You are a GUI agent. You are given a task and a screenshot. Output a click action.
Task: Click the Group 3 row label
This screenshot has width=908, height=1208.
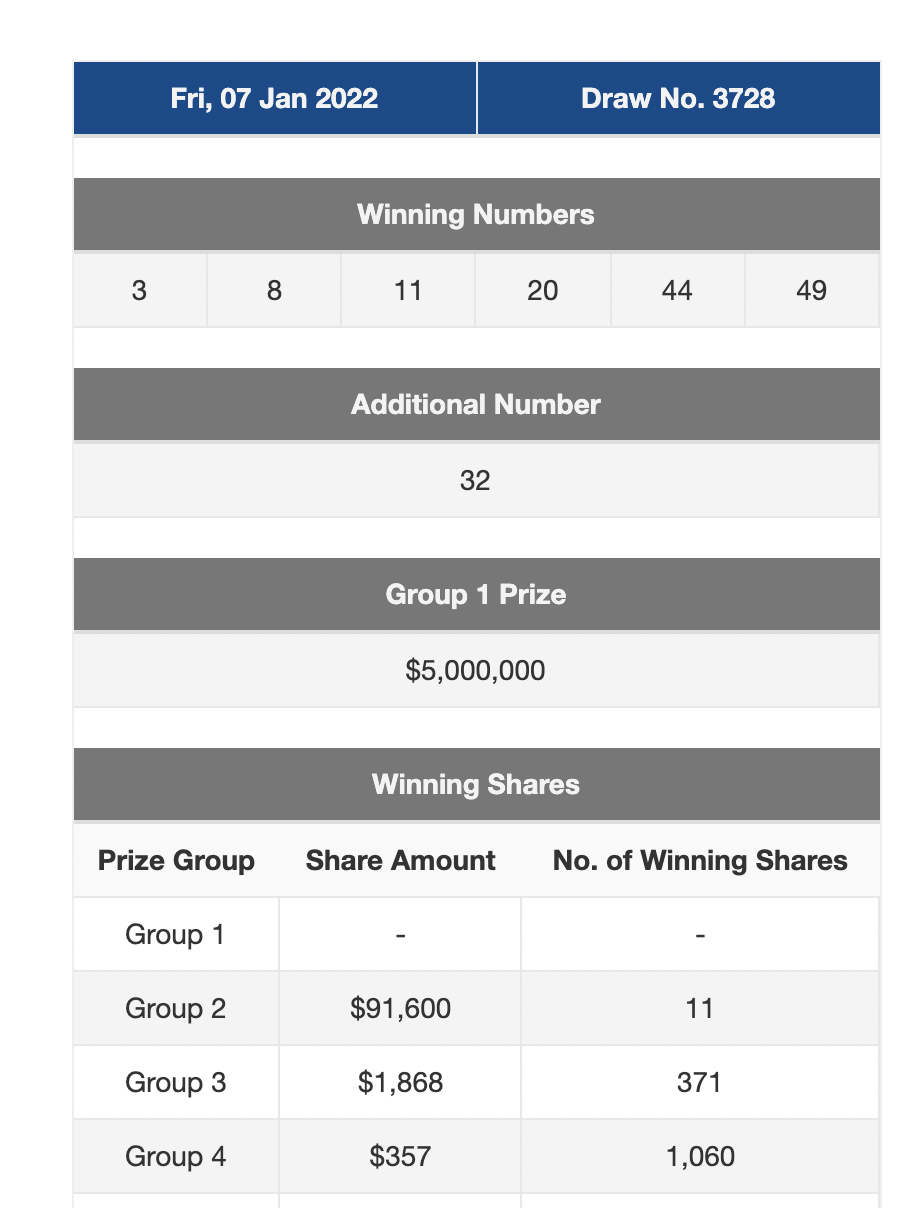coord(176,1082)
